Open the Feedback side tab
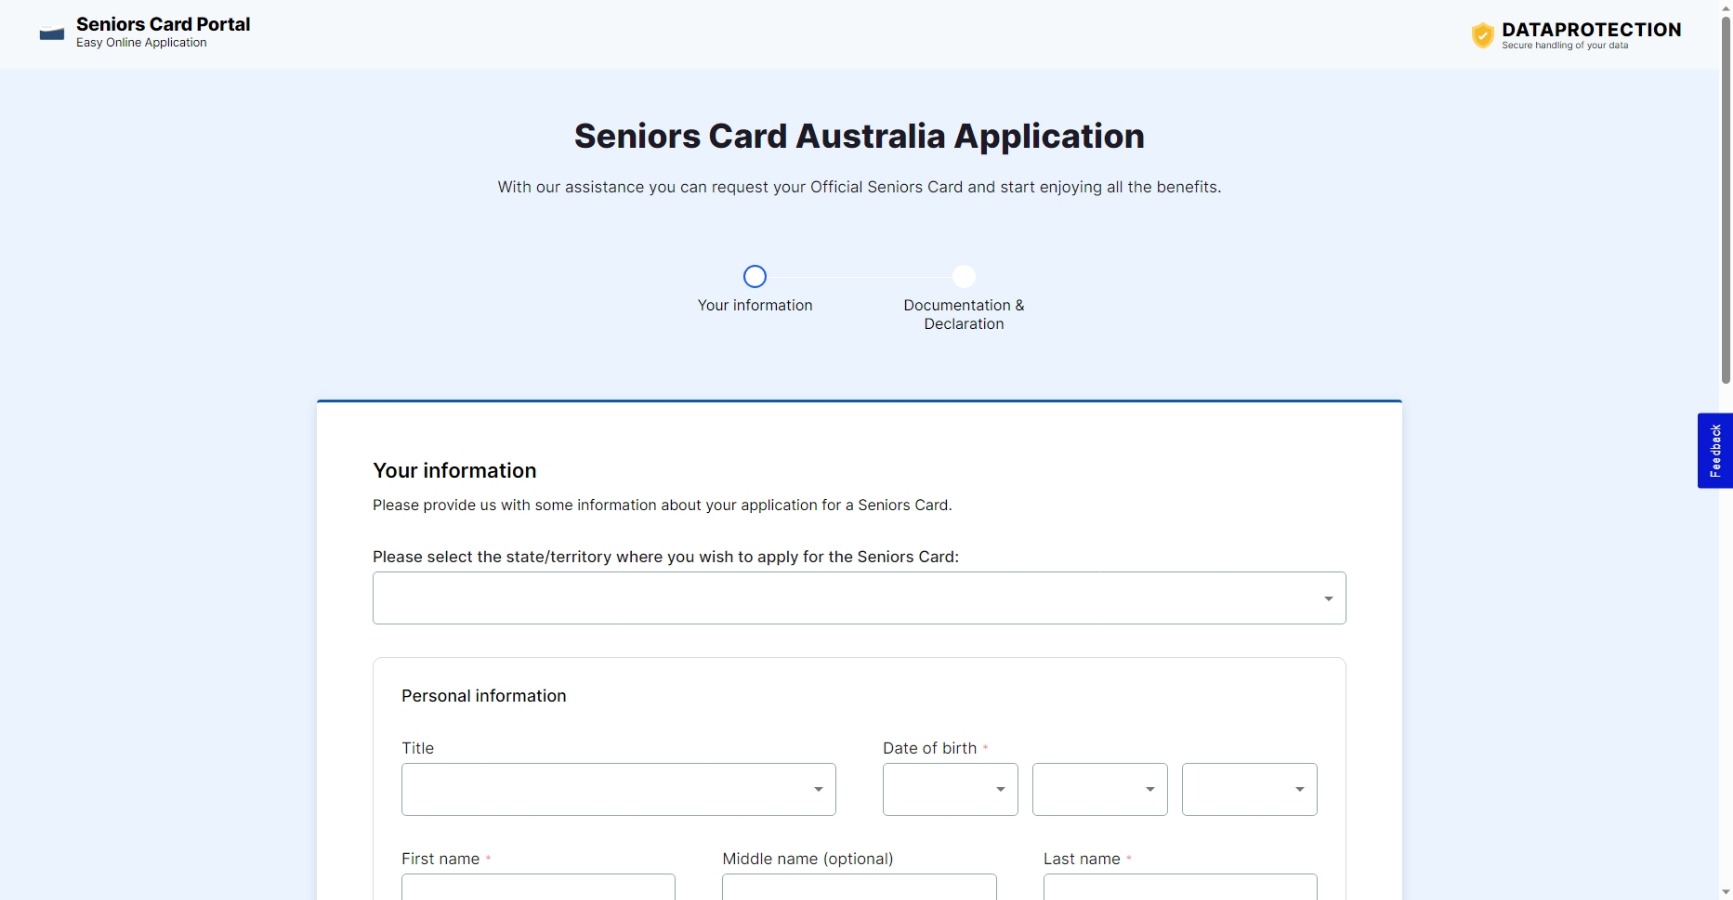The width and height of the screenshot is (1733, 900). point(1714,450)
